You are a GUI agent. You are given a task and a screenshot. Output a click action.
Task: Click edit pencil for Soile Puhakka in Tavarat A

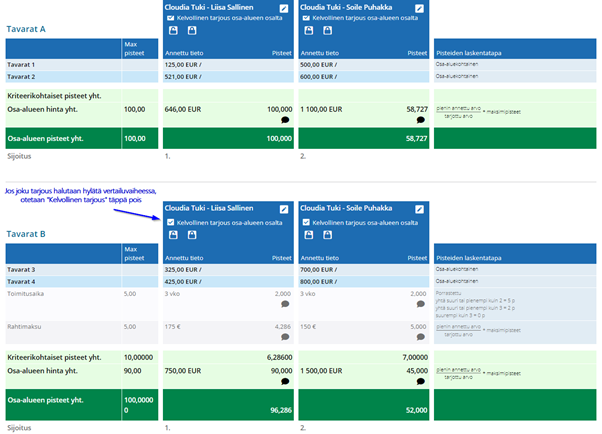419,8
